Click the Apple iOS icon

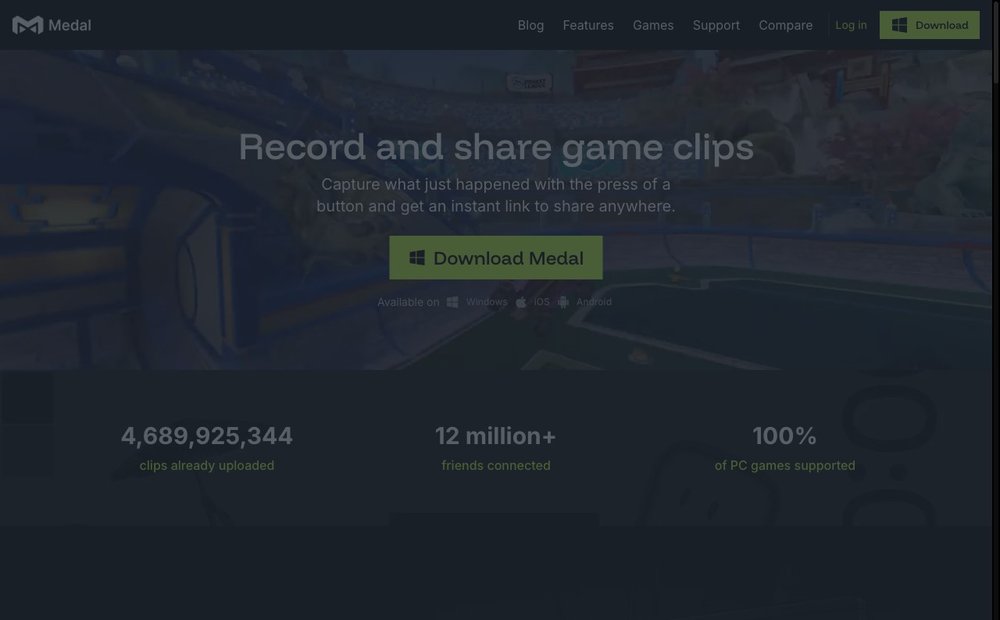[521, 302]
